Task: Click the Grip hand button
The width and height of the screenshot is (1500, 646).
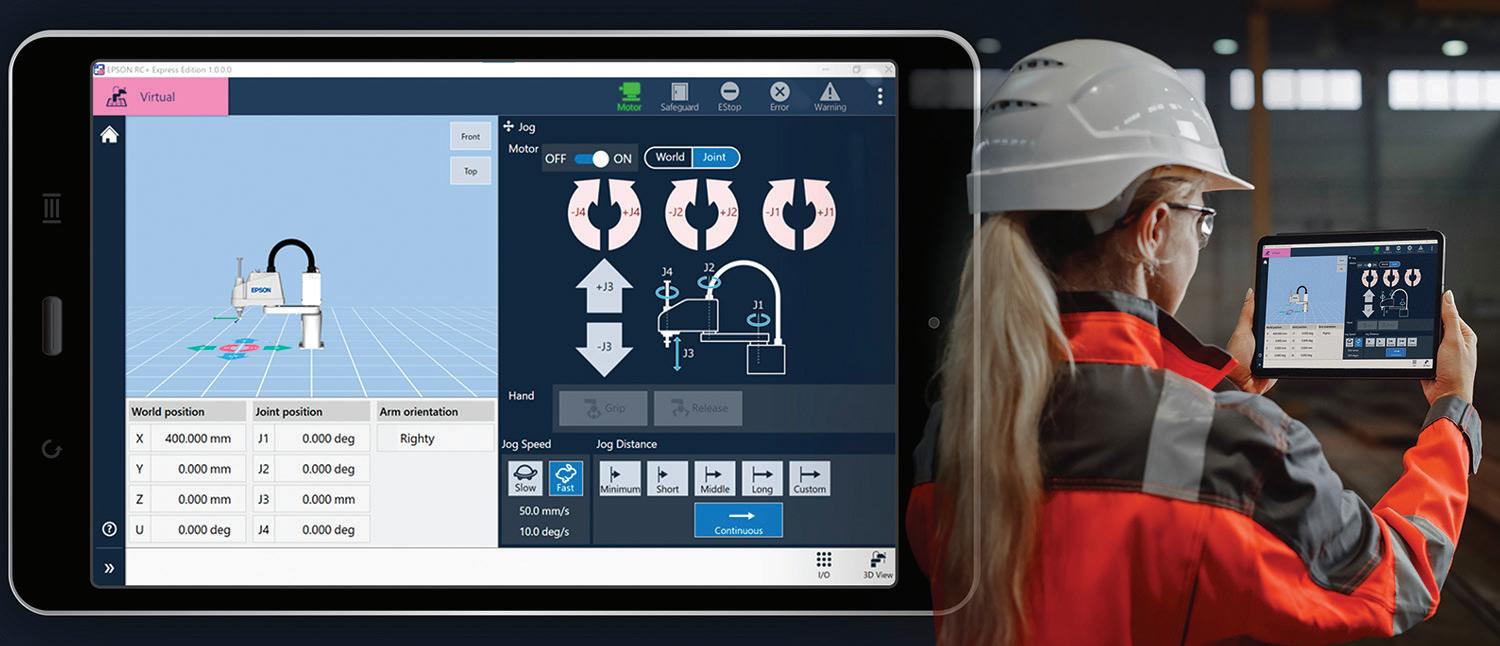Action: tap(603, 408)
